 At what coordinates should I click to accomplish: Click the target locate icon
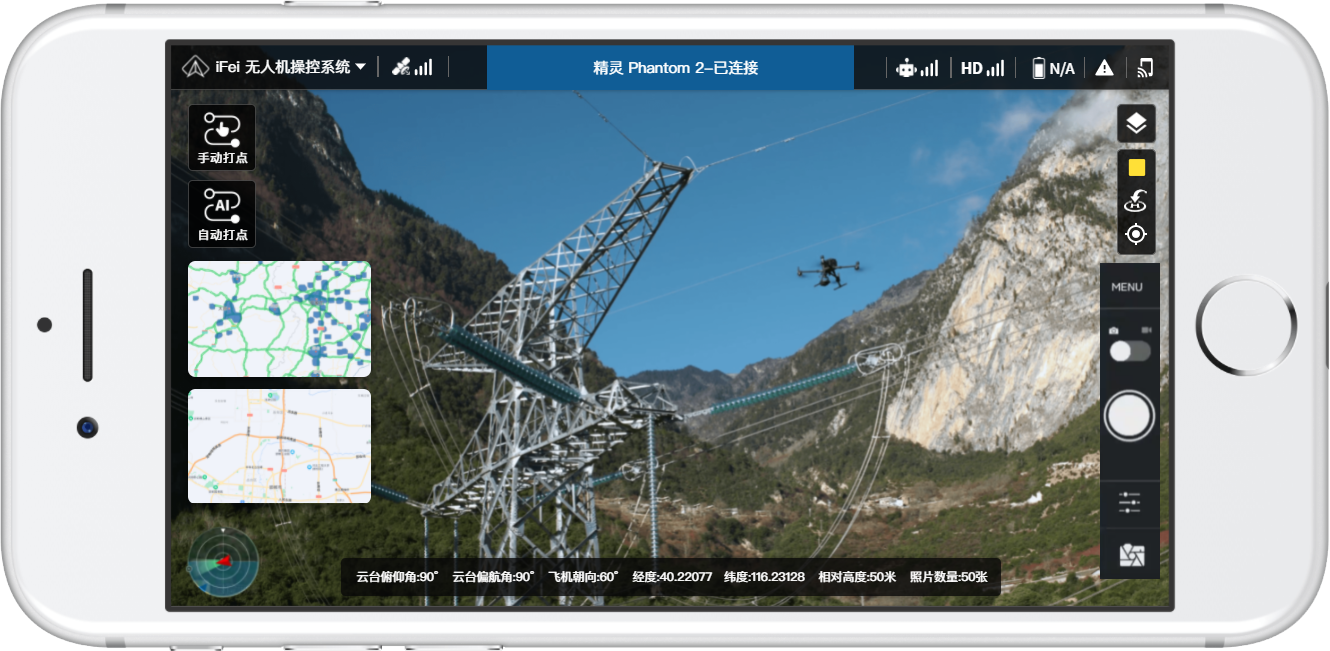tap(1136, 235)
